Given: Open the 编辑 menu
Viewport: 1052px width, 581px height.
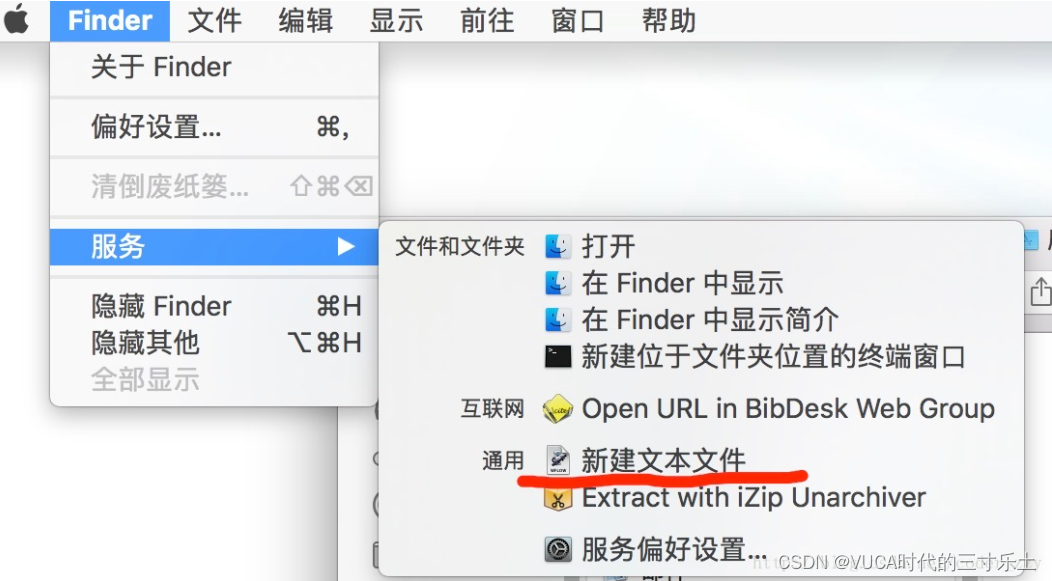Looking at the screenshot, I should click(x=306, y=21).
